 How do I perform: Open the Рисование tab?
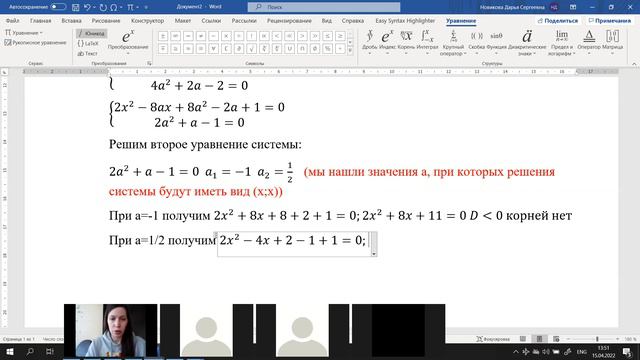pos(106,20)
